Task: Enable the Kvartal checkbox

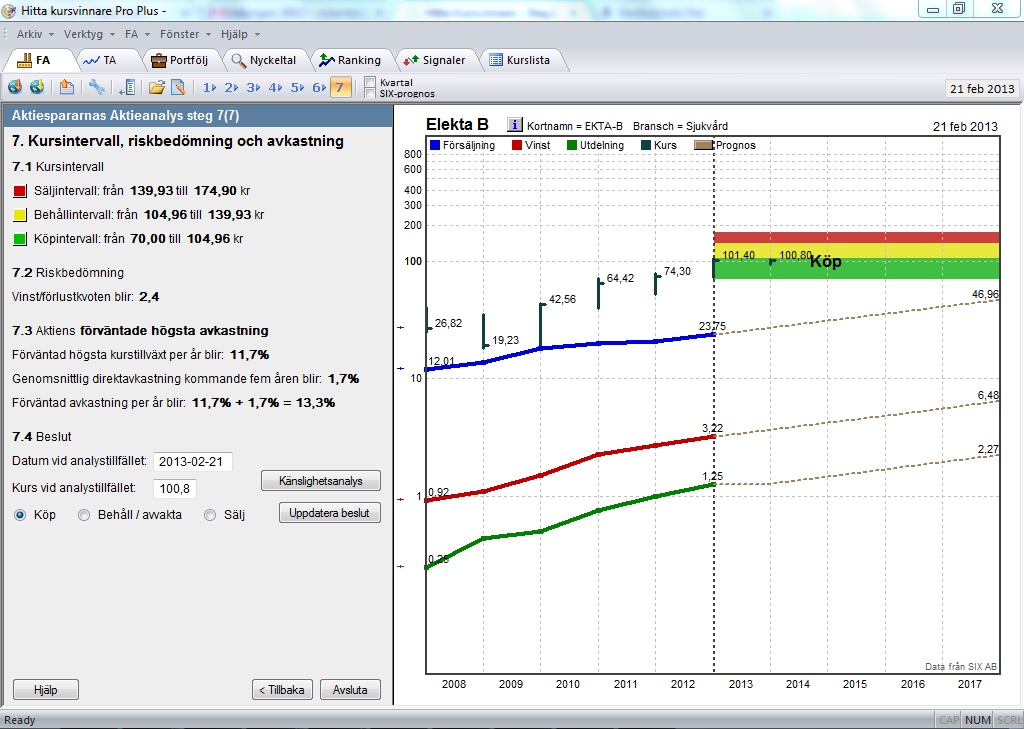Action: click(370, 82)
